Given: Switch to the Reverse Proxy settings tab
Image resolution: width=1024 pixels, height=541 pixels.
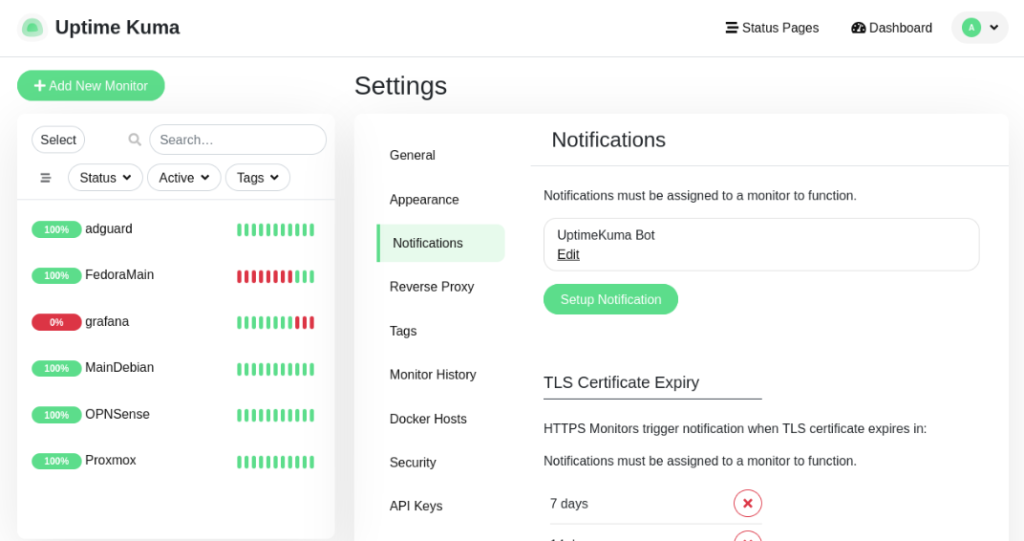Looking at the screenshot, I should coord(432,287).
